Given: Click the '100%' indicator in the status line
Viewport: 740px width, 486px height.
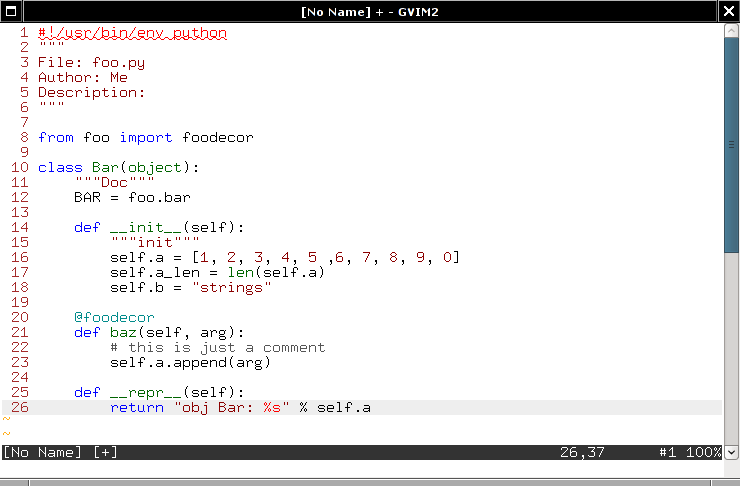Looking at the screenshot, I should 704,452.
